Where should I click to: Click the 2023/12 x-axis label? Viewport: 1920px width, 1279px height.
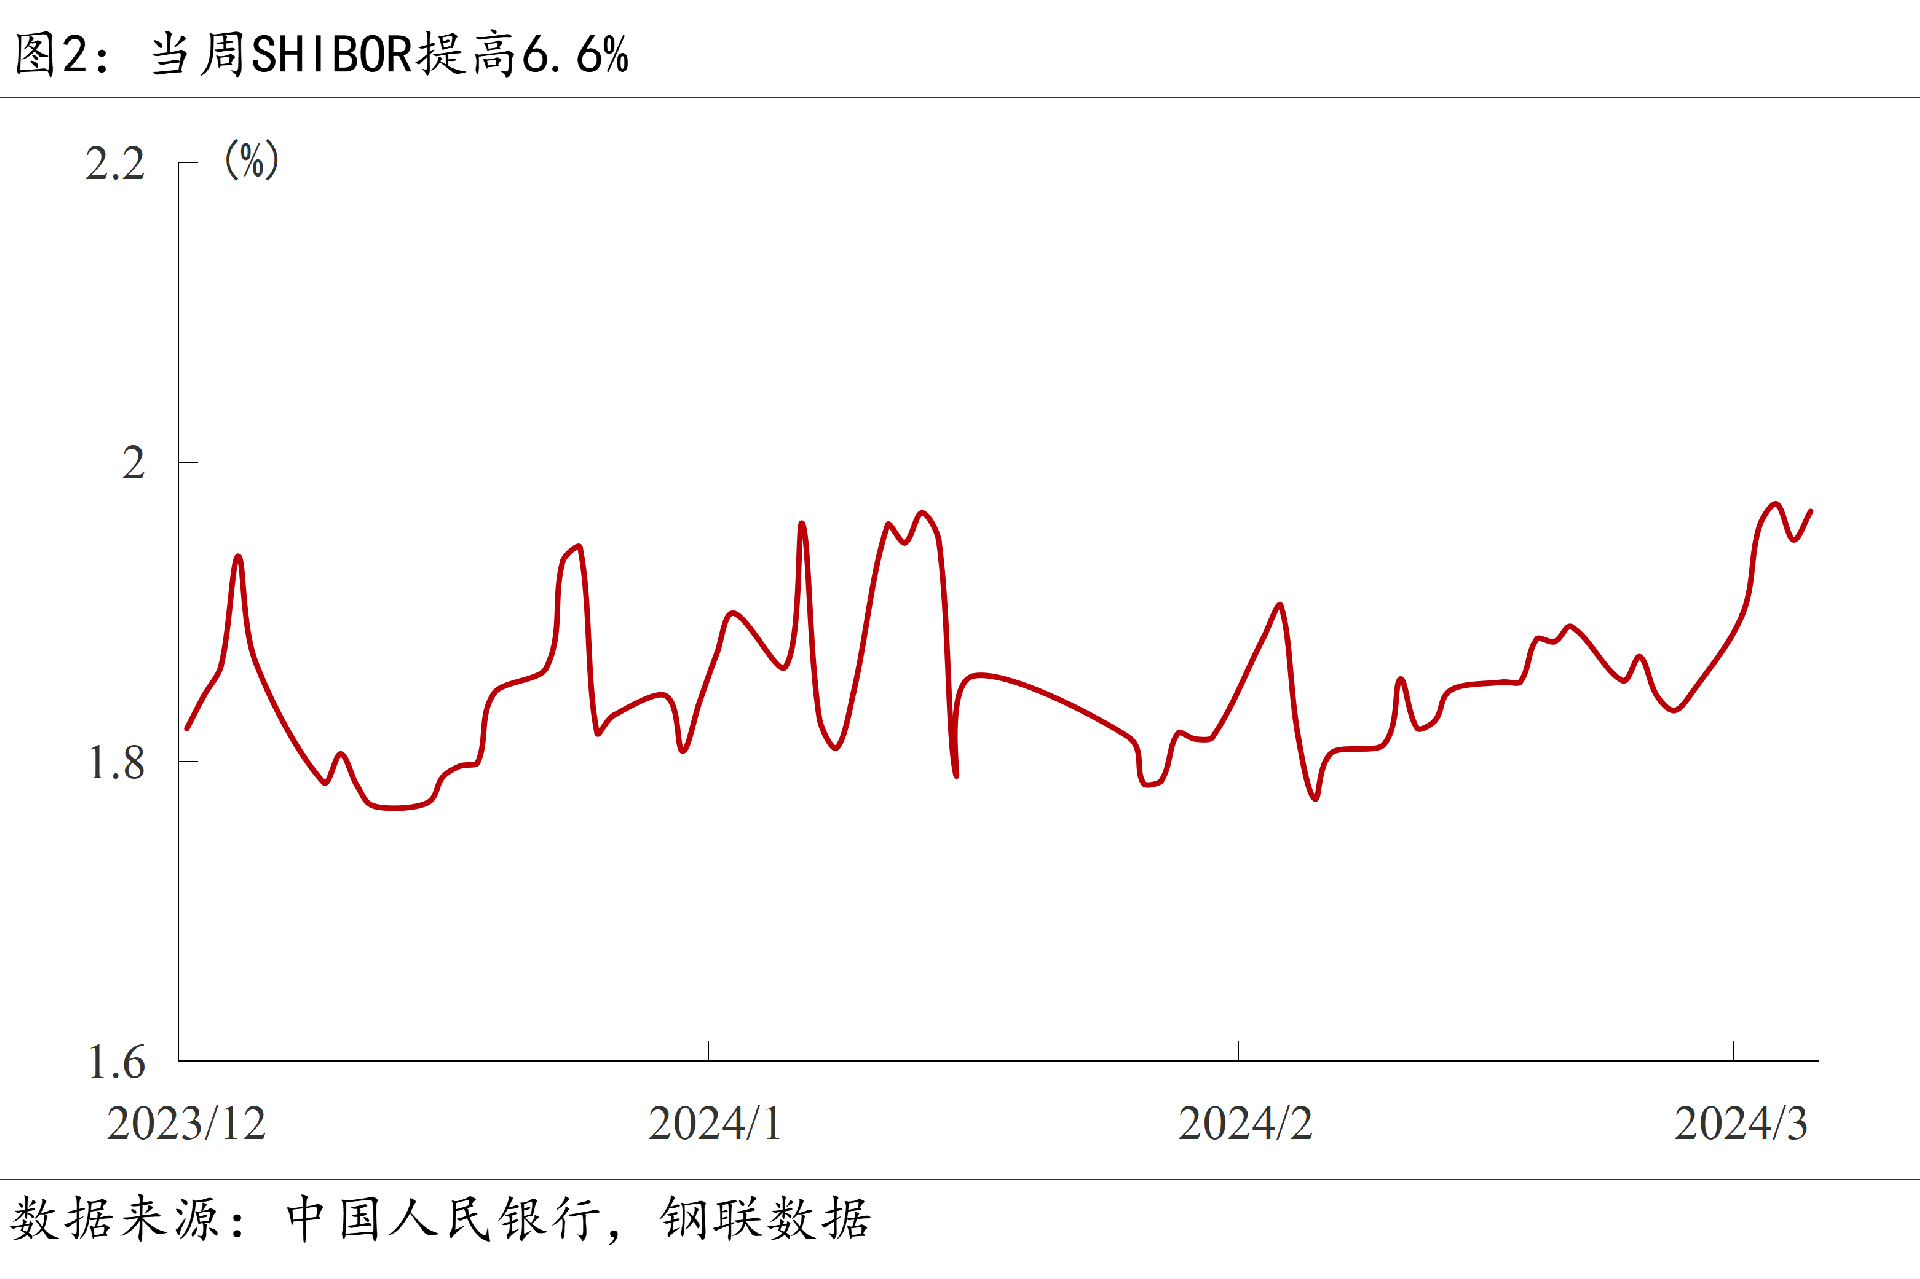click(x=186, y=1124)
